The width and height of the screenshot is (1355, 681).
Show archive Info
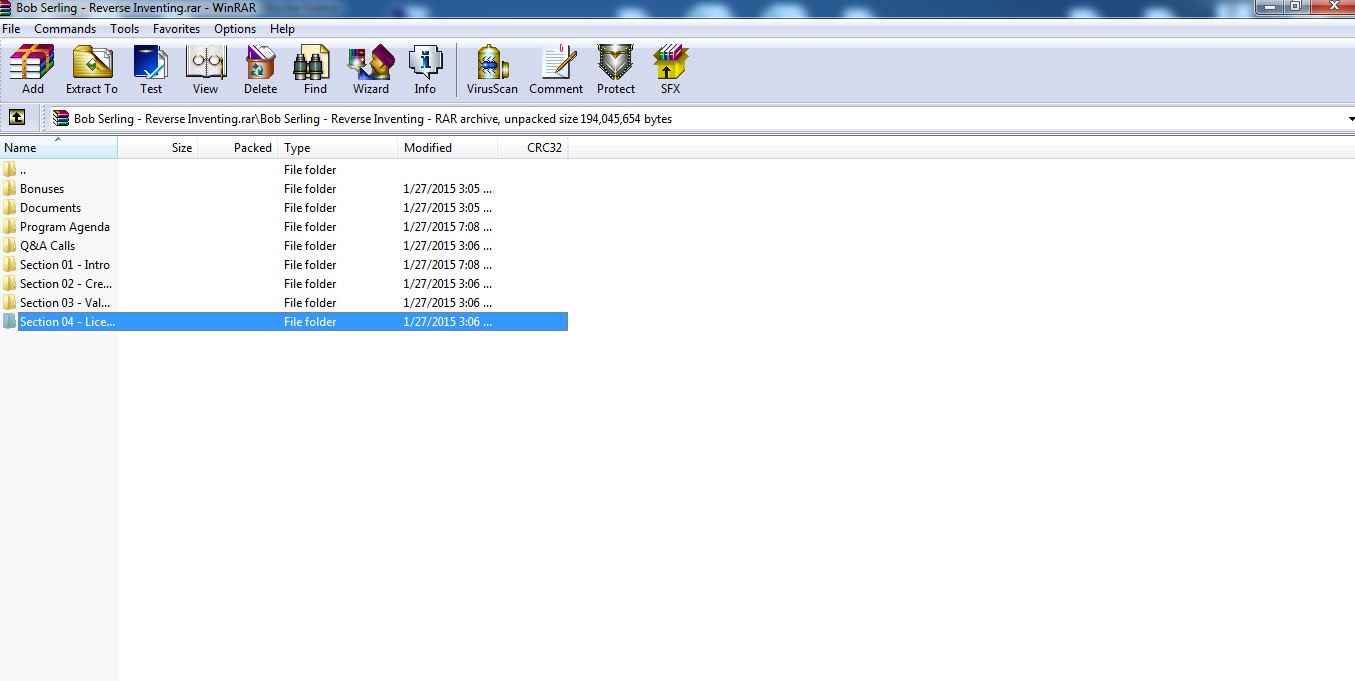(x=425, y=70)
